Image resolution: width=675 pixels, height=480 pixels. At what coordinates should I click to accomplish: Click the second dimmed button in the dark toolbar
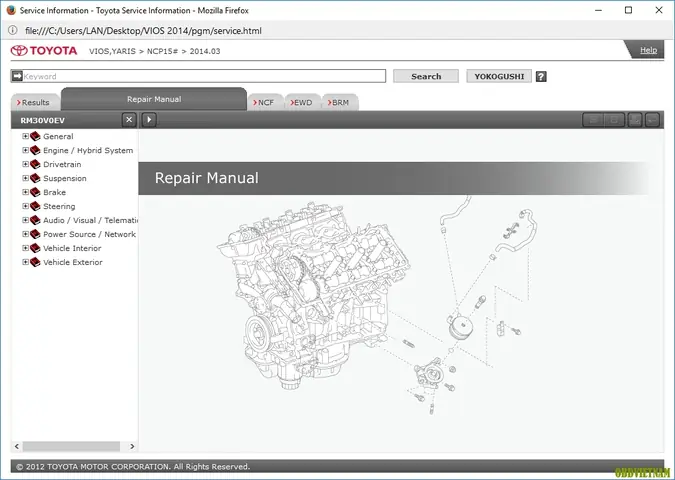[x=614, y=120]
